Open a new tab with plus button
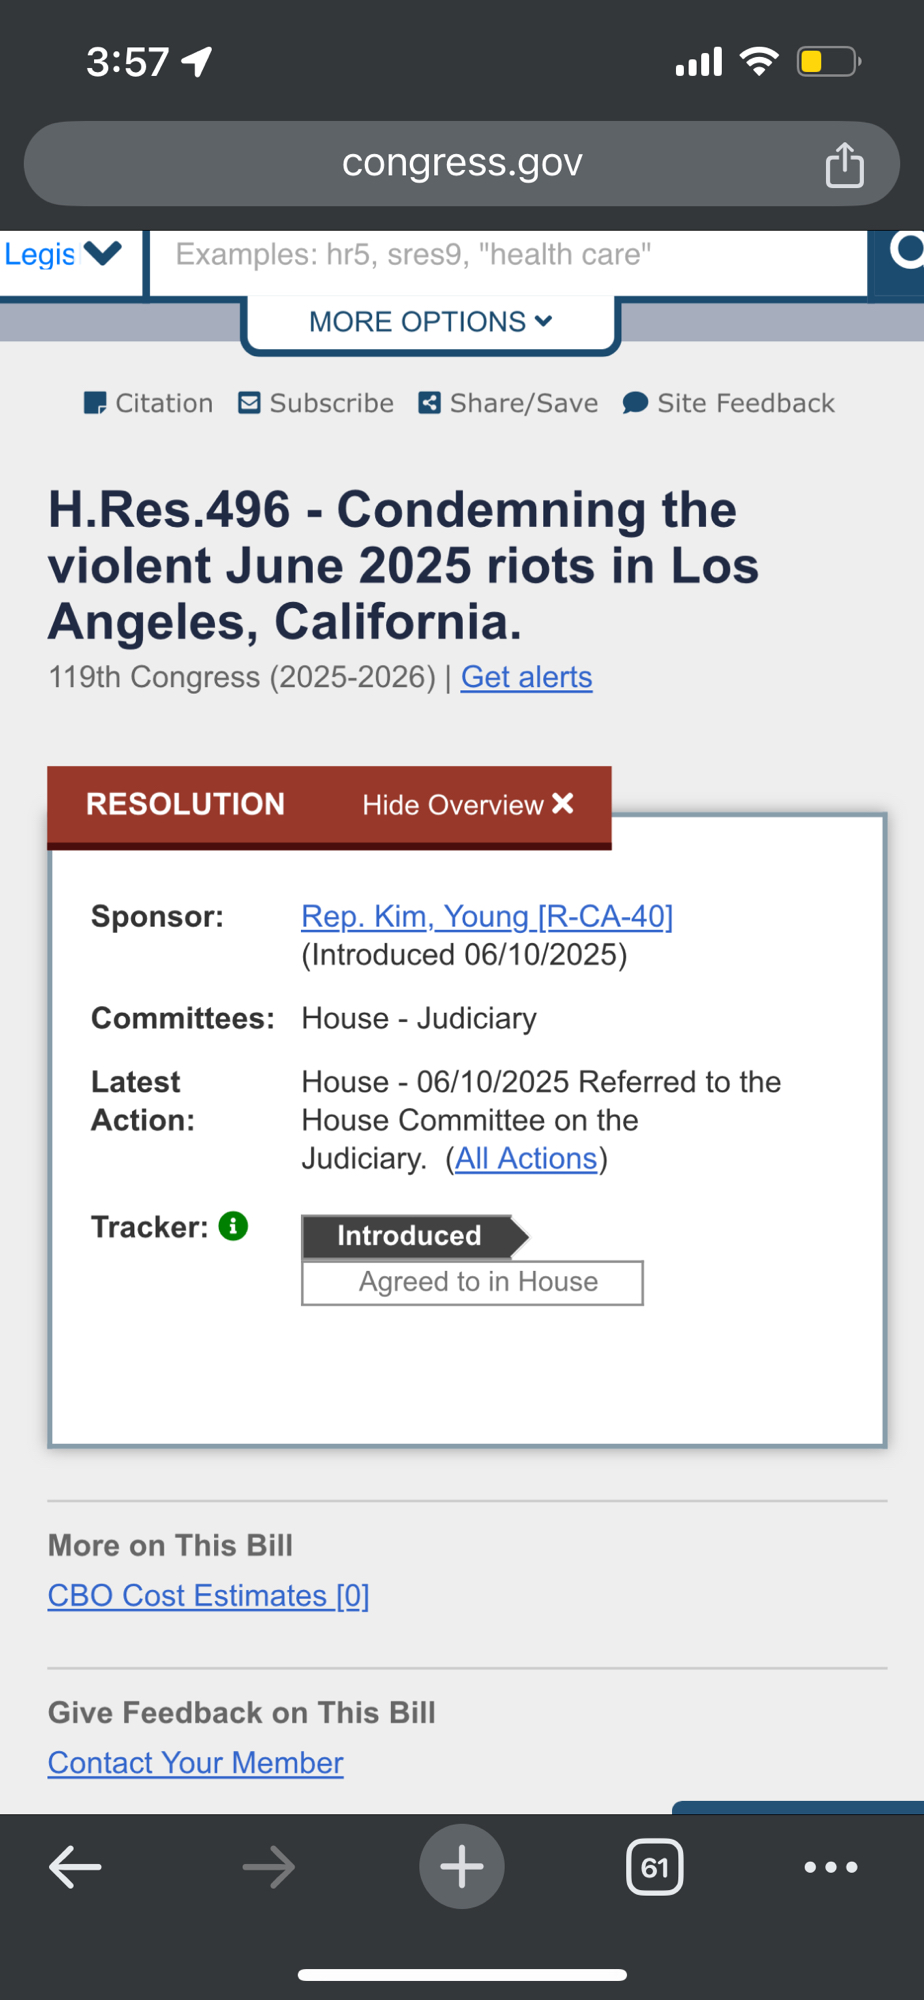The height and width of the screenshot is (2000, 924). [x=461, y=1867]
